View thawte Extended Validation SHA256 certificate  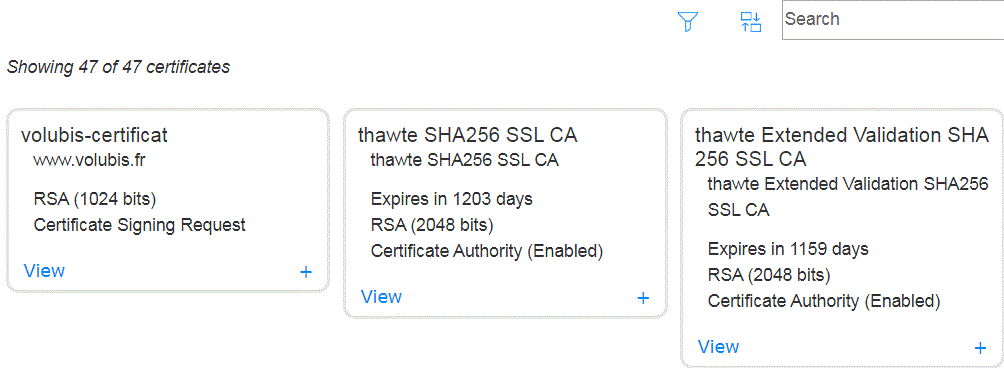(x=718, y=347)
